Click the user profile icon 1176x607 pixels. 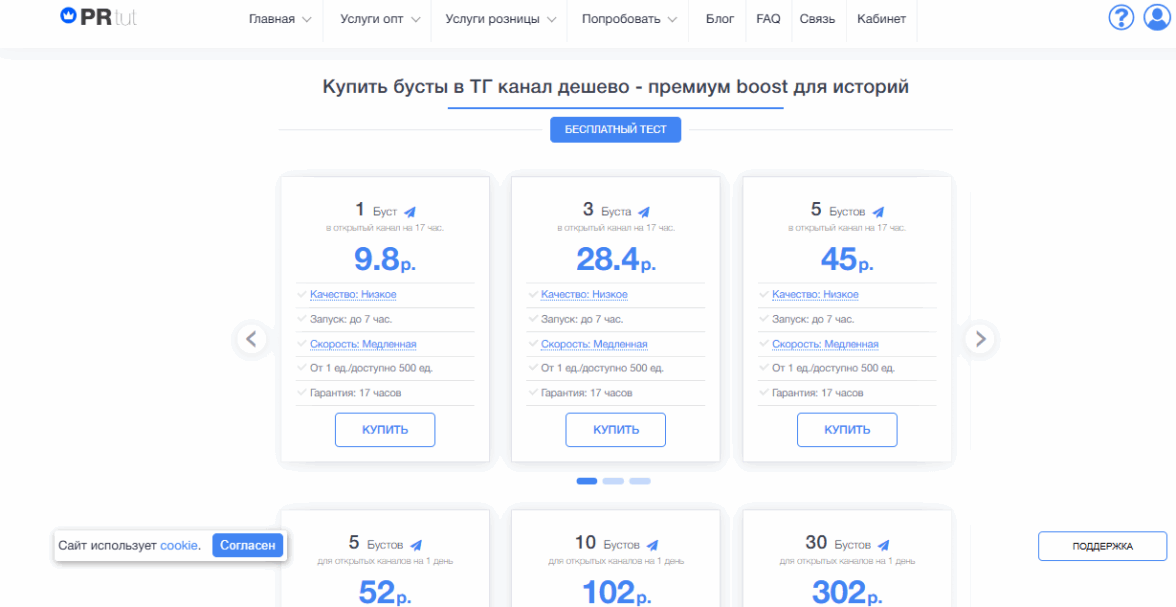pyautogui.click(x=1156, y=18)
